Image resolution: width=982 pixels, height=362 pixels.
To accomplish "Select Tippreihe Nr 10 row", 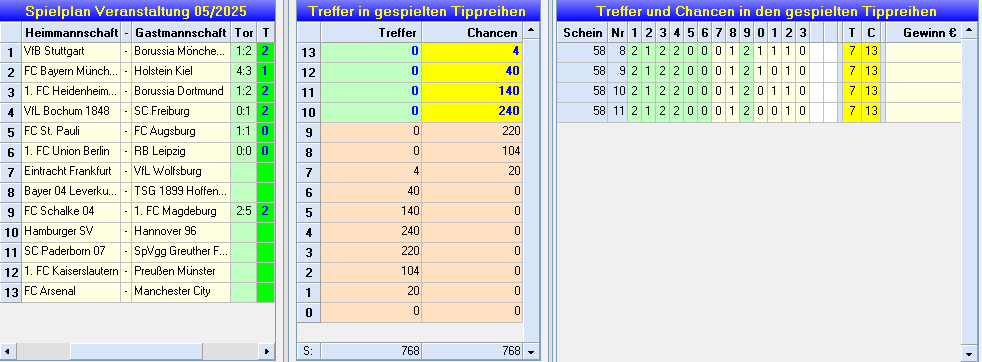I will tap(760, 93).
